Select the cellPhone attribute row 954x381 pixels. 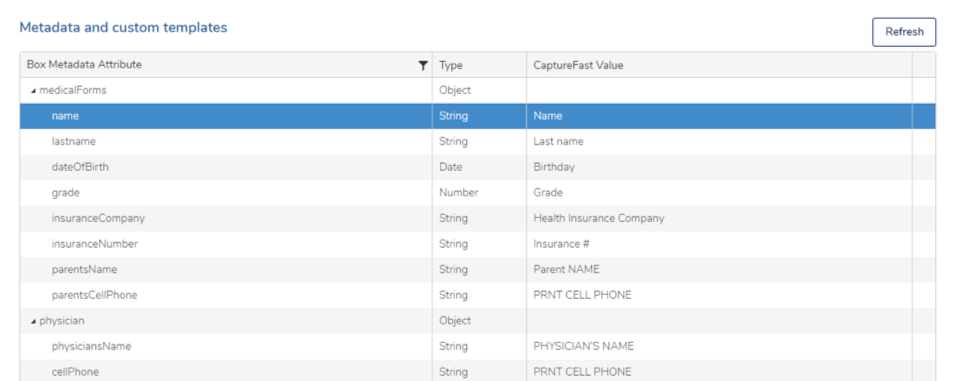coord(478,371)
